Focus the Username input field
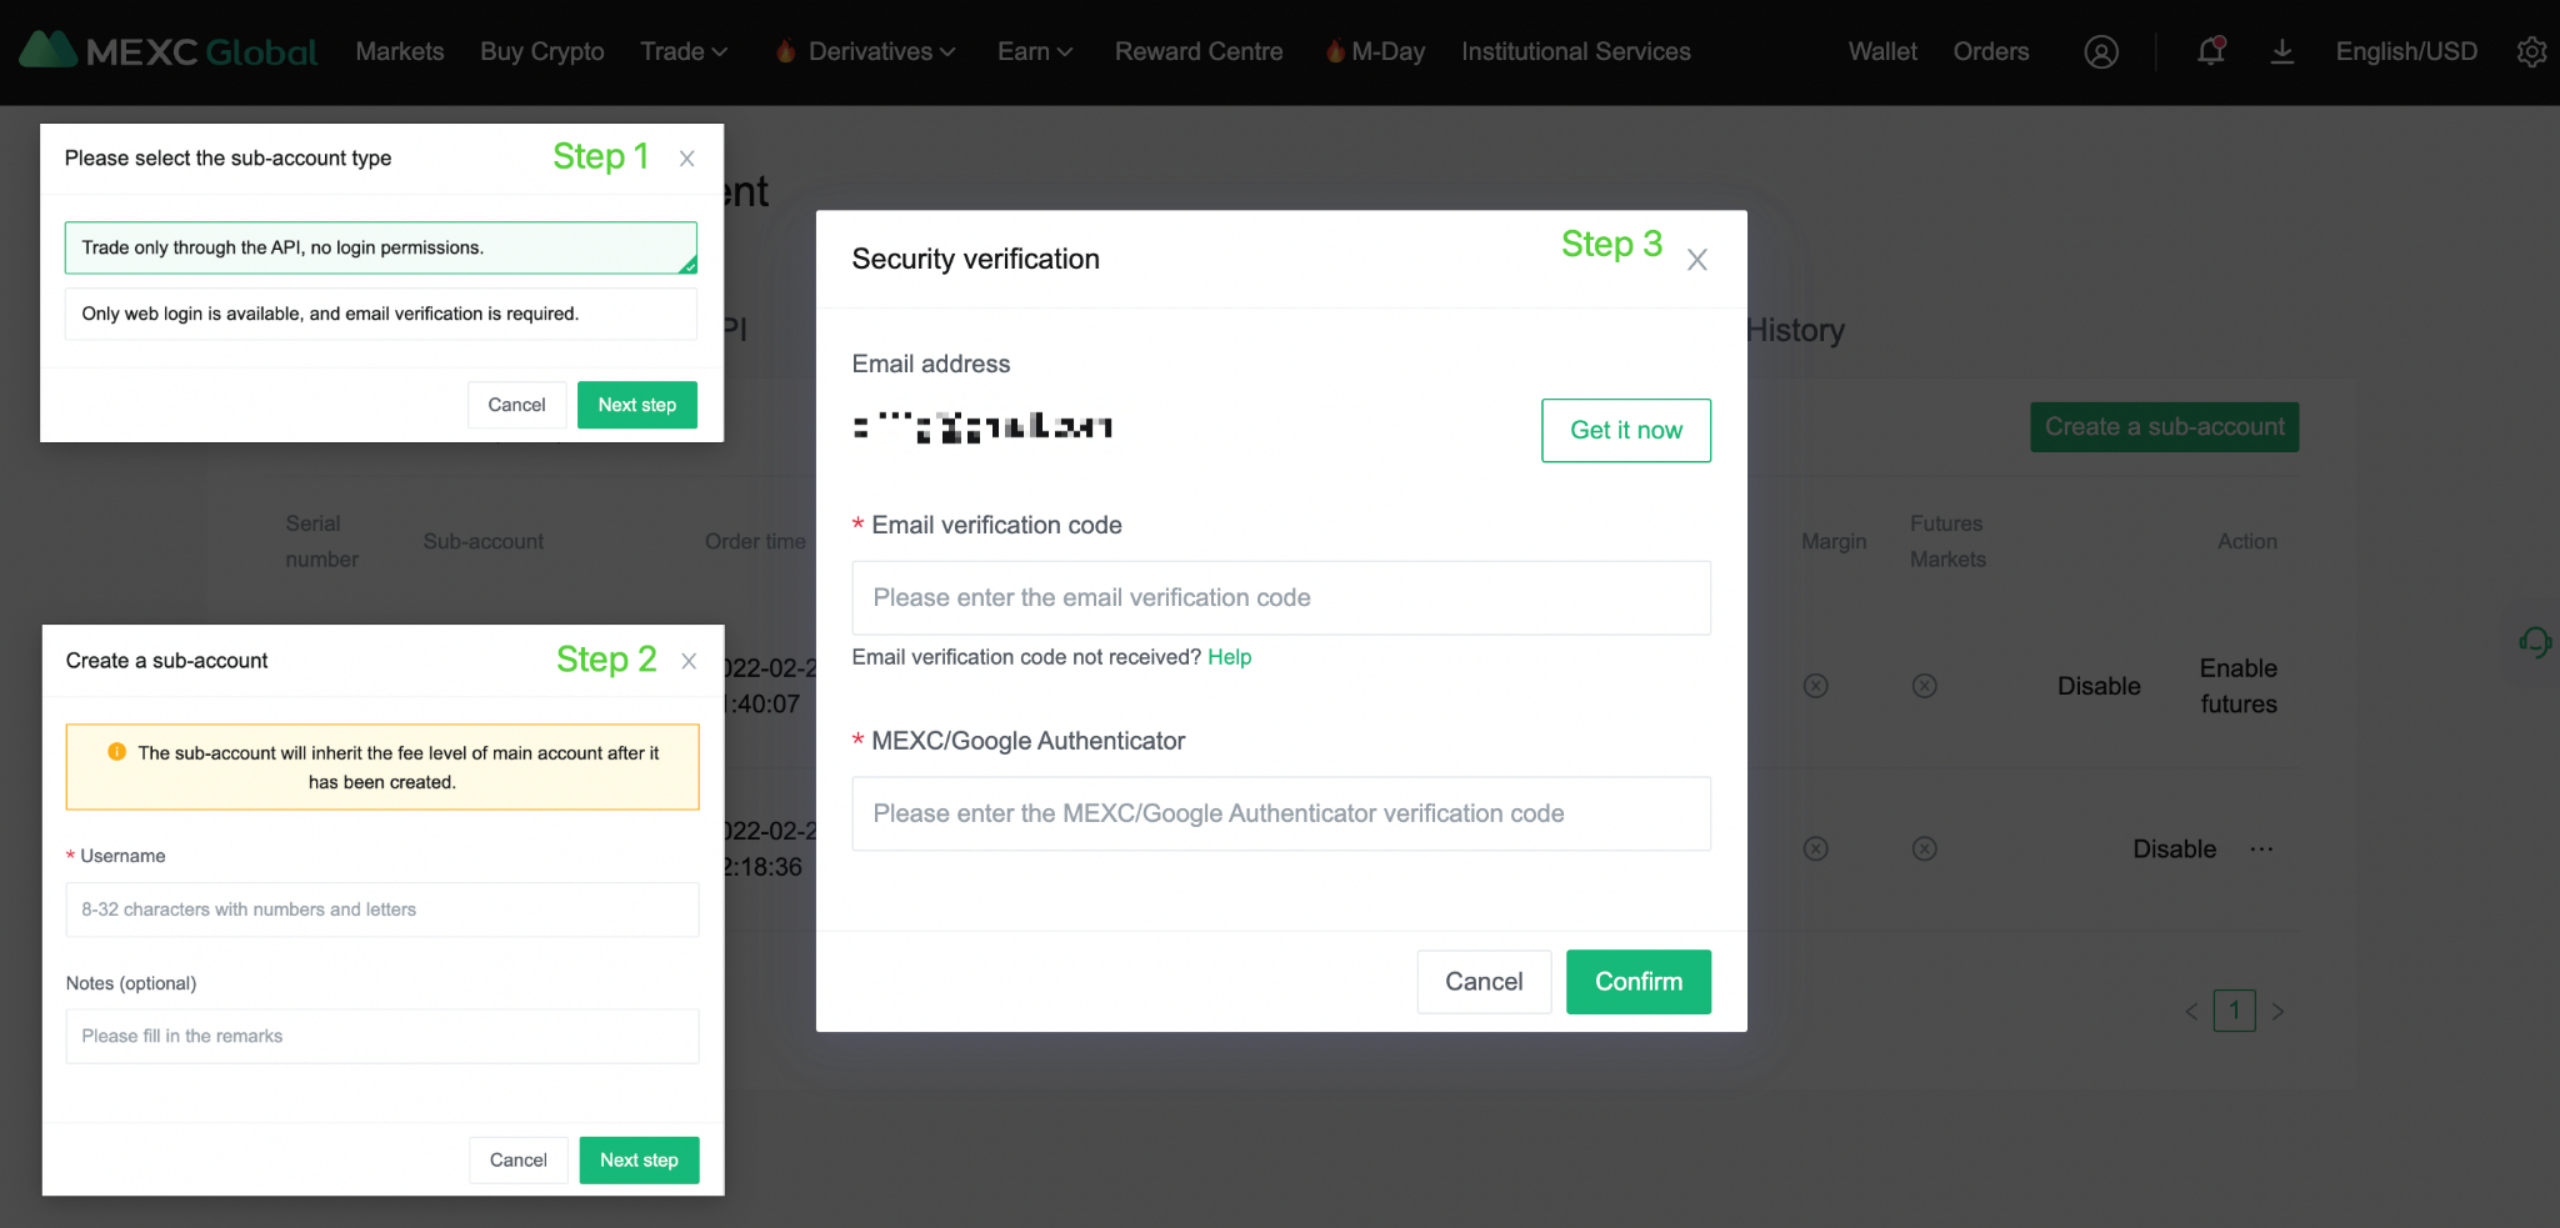Image resolution: width=2560 pixels, height=1228 pixels. 382,909
